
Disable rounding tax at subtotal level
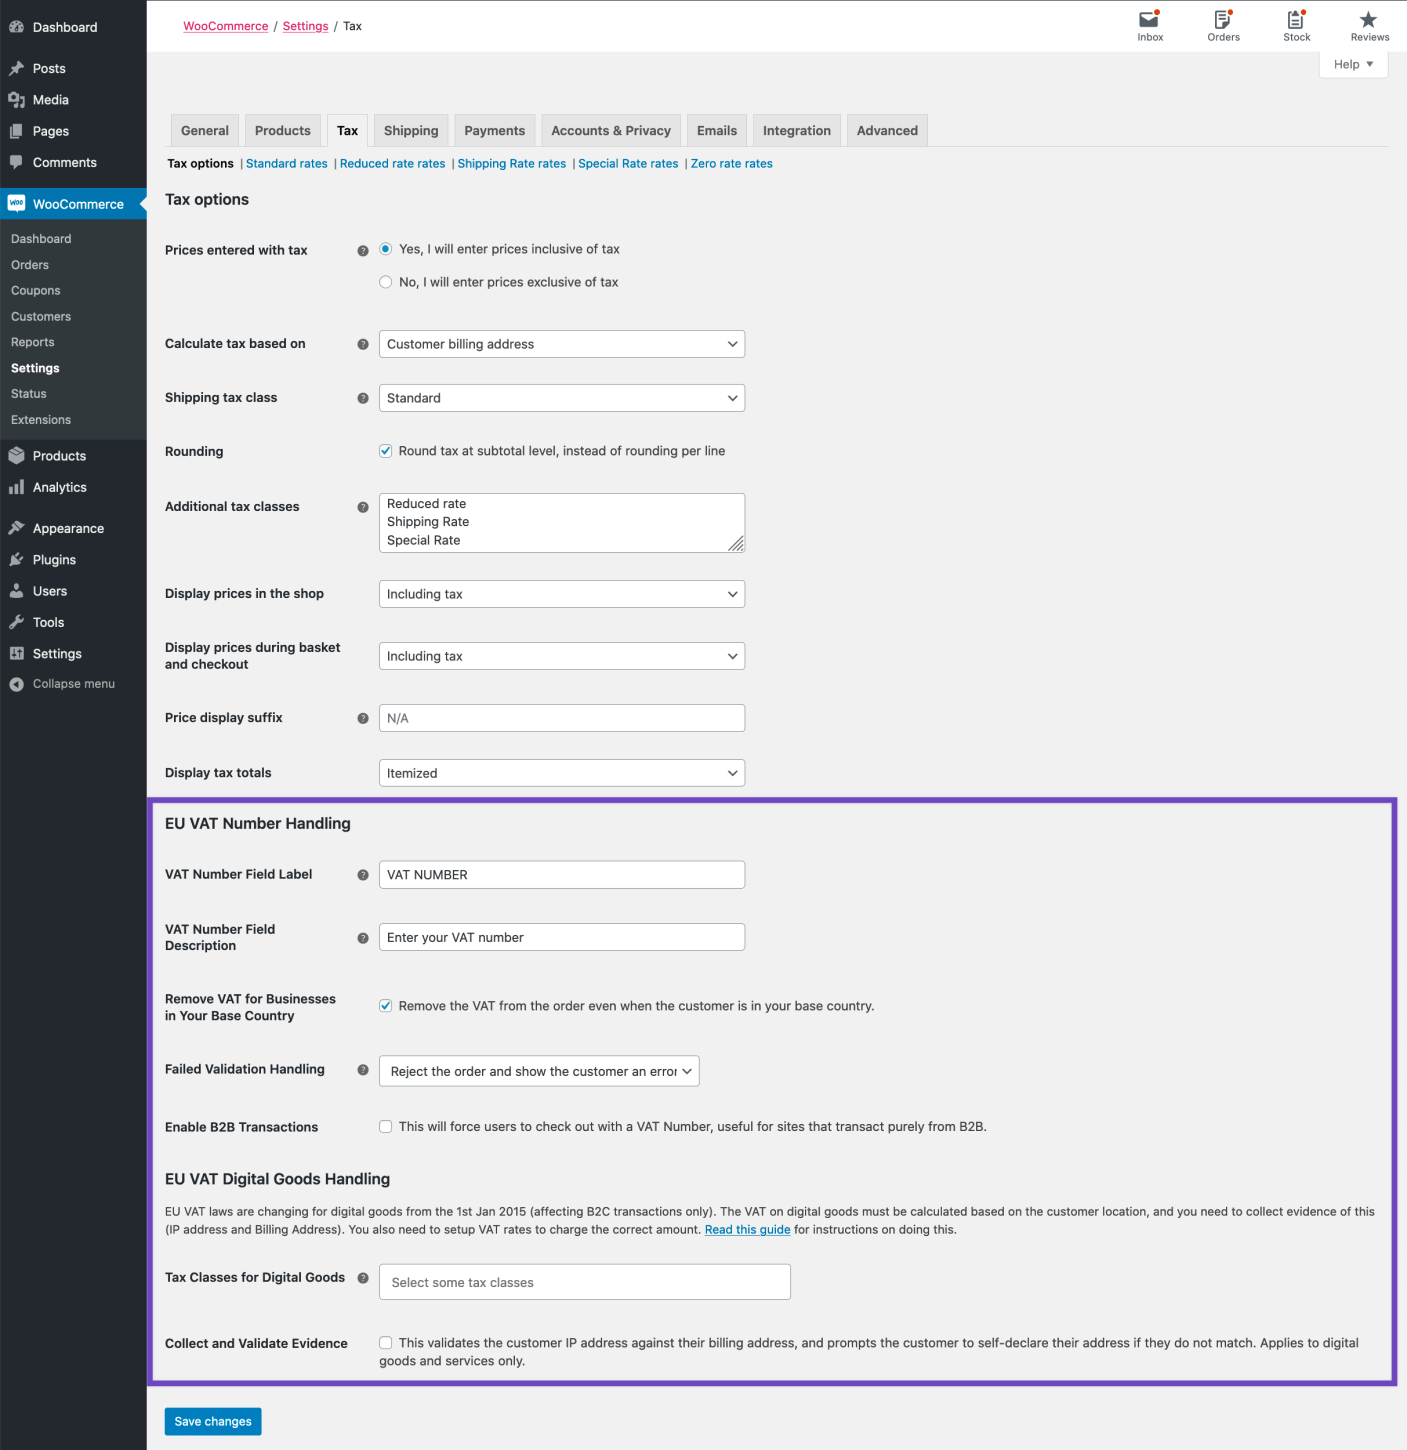click(x=386, y=451)
